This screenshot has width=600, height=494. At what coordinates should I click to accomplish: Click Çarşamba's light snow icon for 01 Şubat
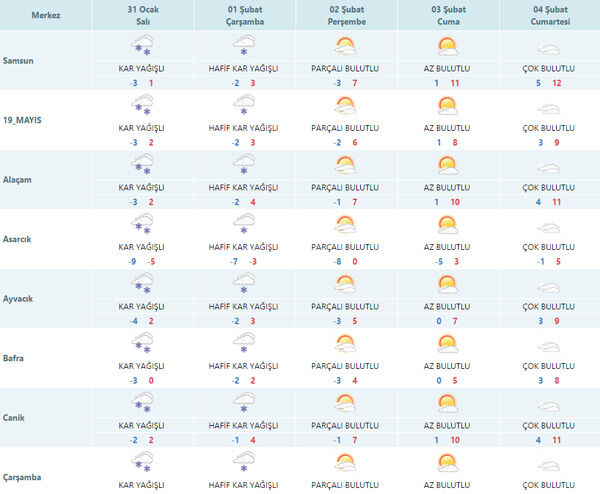click(243, 462)
